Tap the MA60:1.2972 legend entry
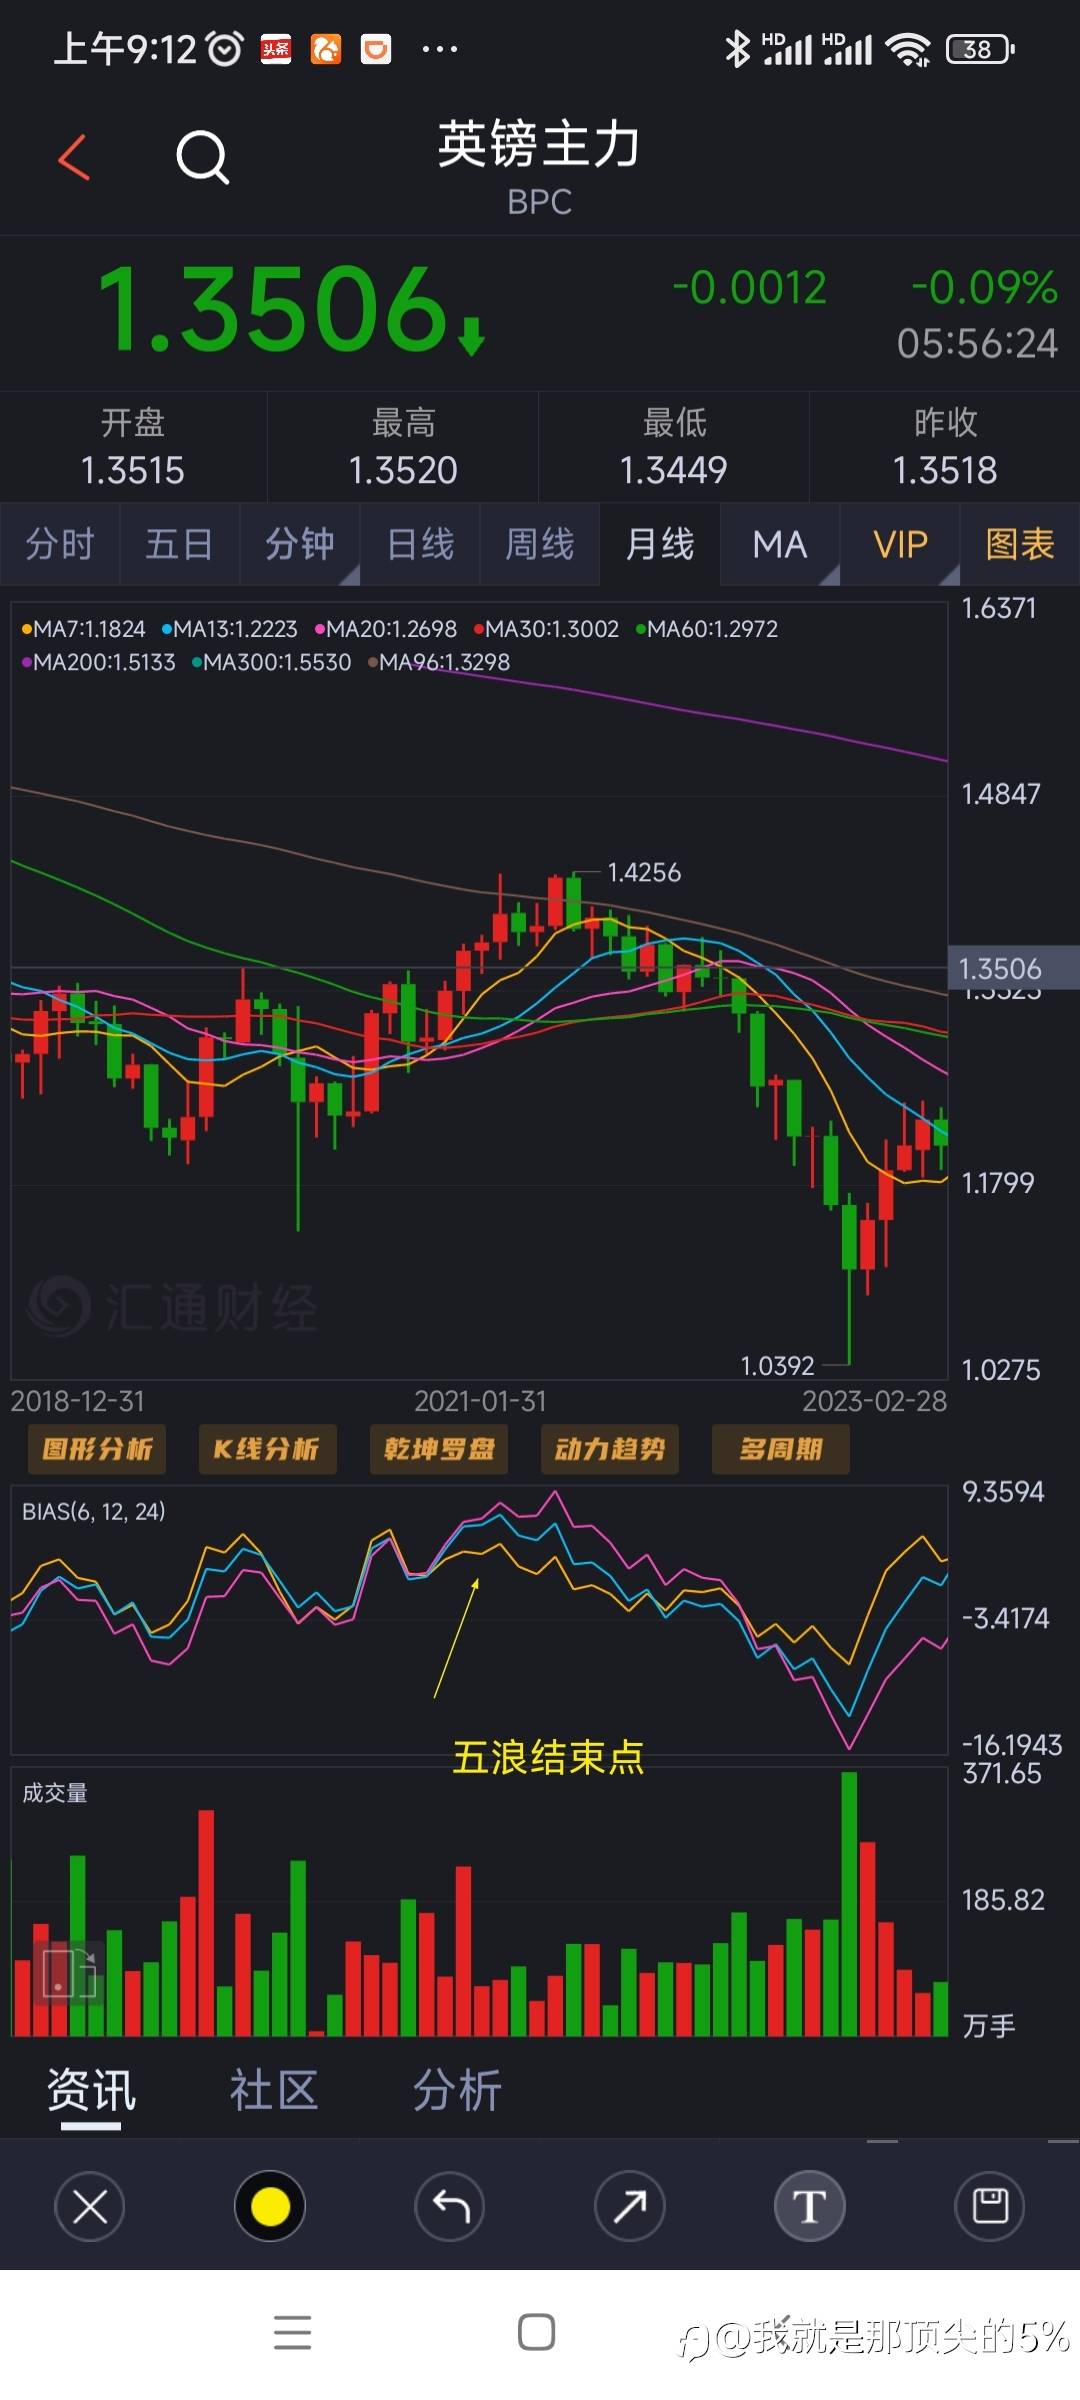This screenshot has width=1080, height=2400. [707, 629]
